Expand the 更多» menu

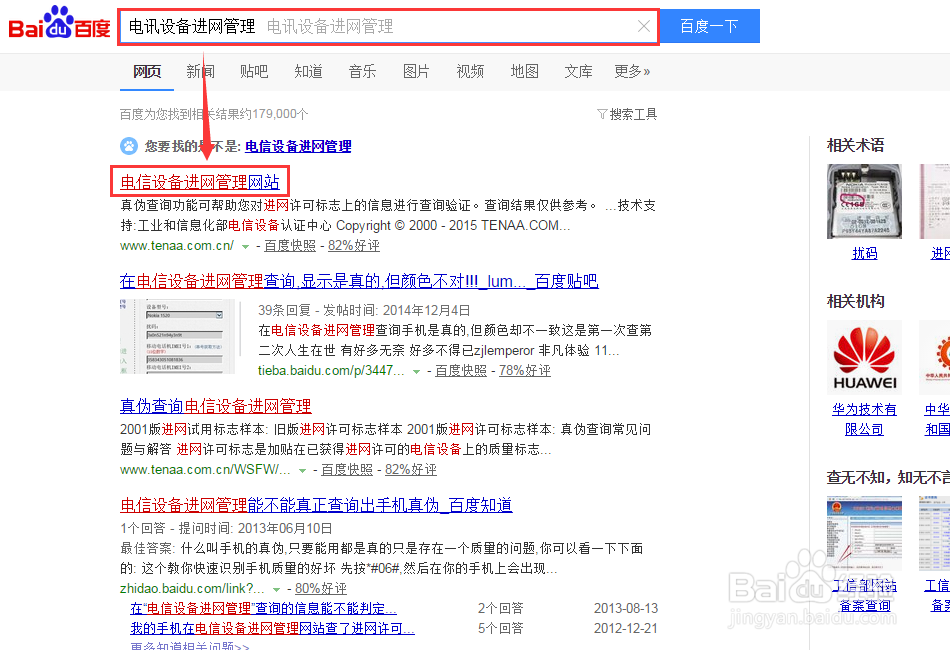coord(632,71)
